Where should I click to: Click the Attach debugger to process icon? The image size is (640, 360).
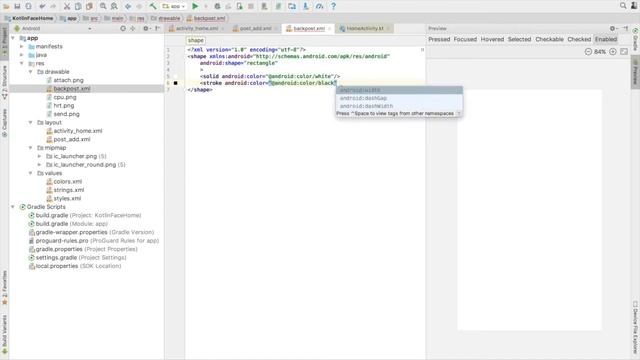click(240, 6)
